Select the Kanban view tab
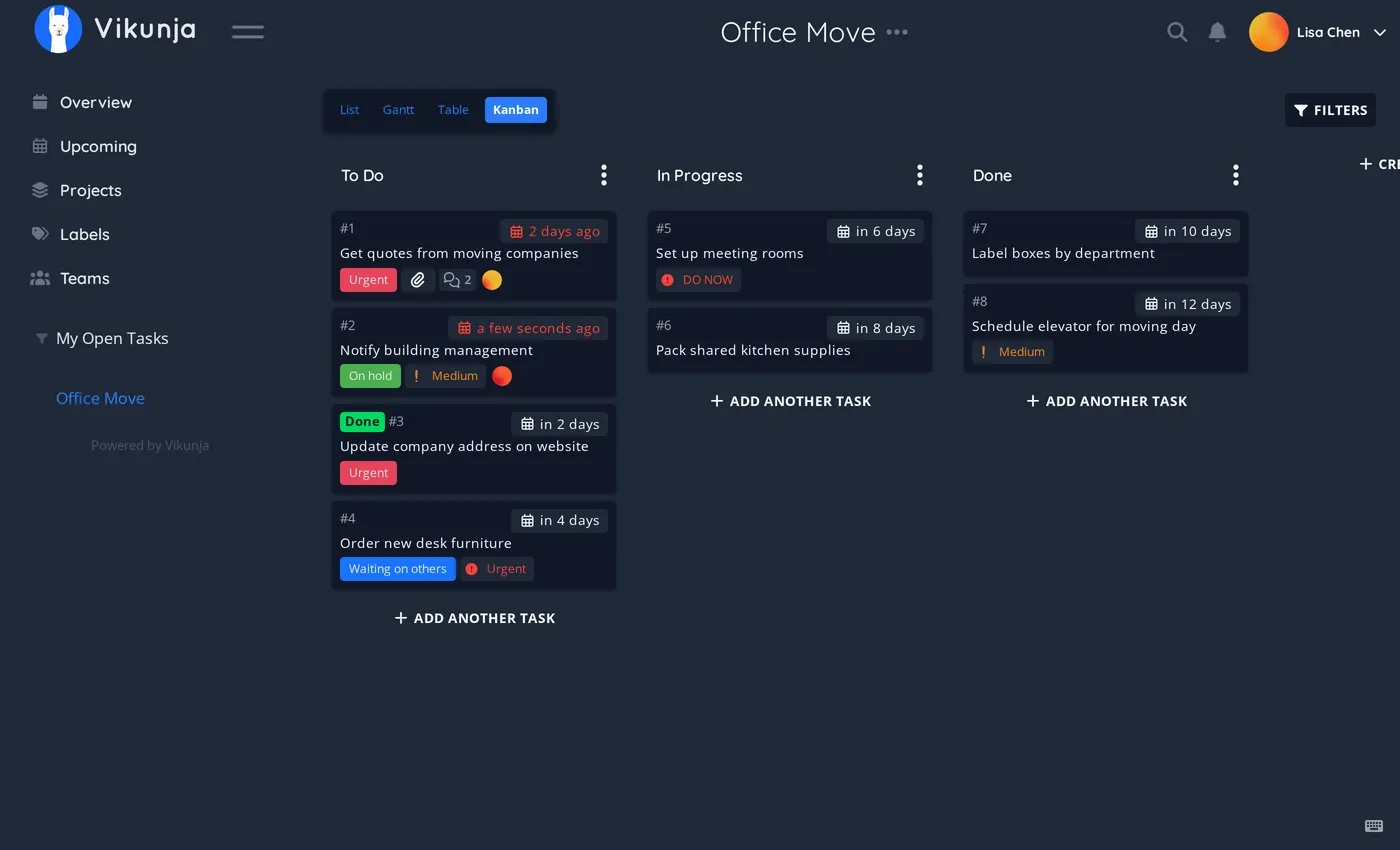This screenshot has width=1400, height=850. 516,110
